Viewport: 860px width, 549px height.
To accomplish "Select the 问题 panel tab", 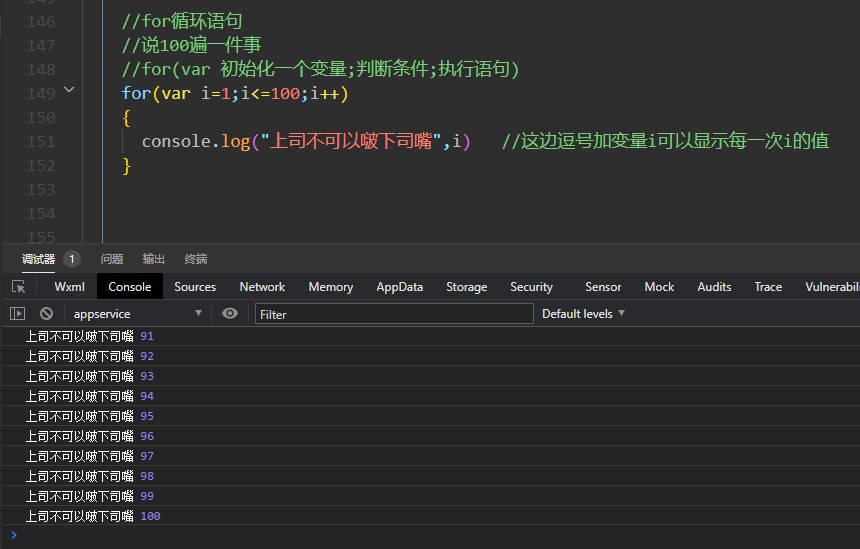I will 112,259.
